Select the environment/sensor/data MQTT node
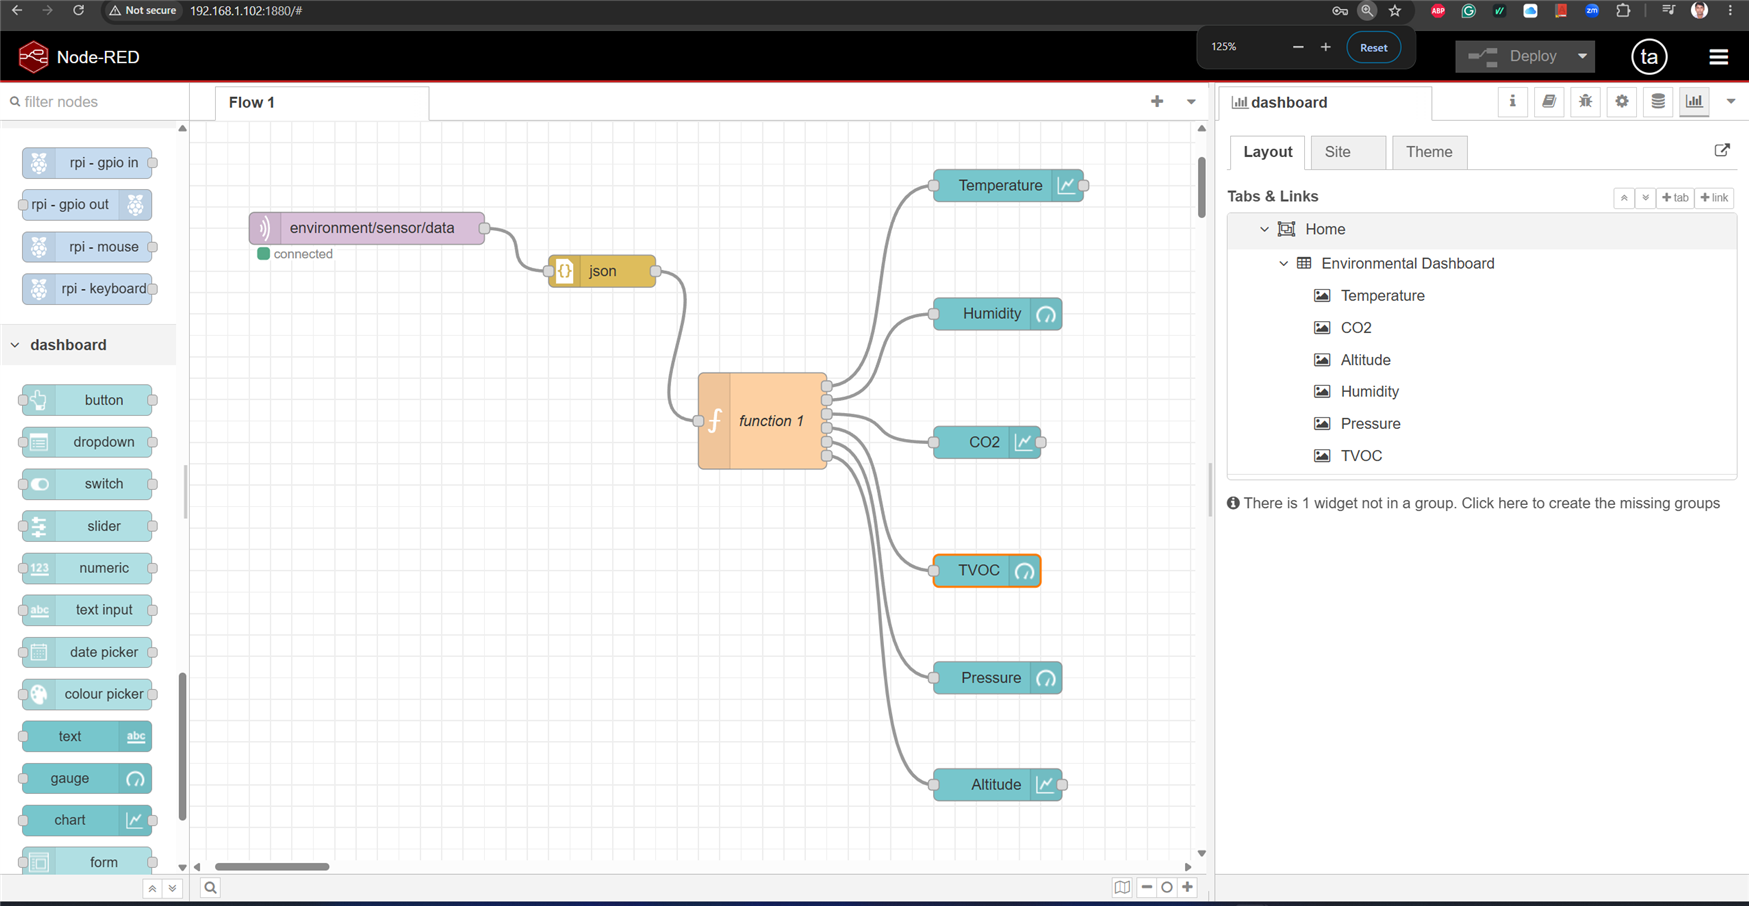Image resolution: width=1749 pixels, height=906 pixels. tap(367, 228)
